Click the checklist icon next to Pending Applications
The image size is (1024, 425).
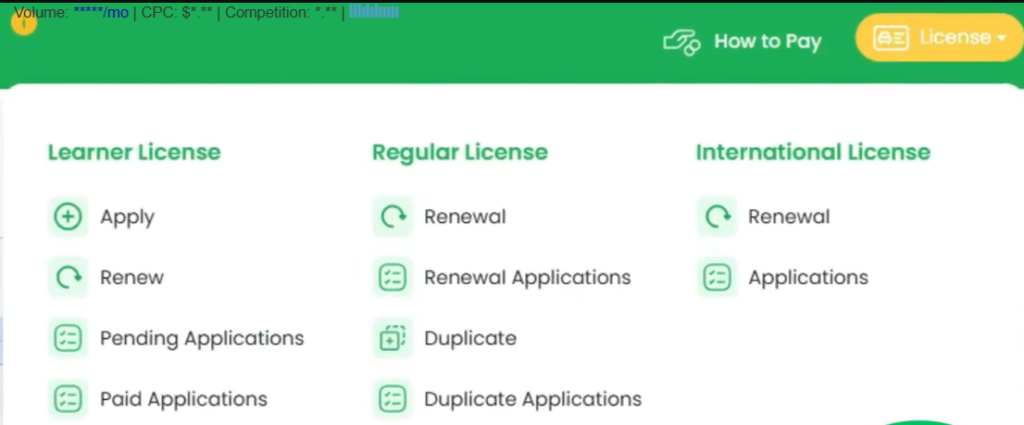[68, 338]
